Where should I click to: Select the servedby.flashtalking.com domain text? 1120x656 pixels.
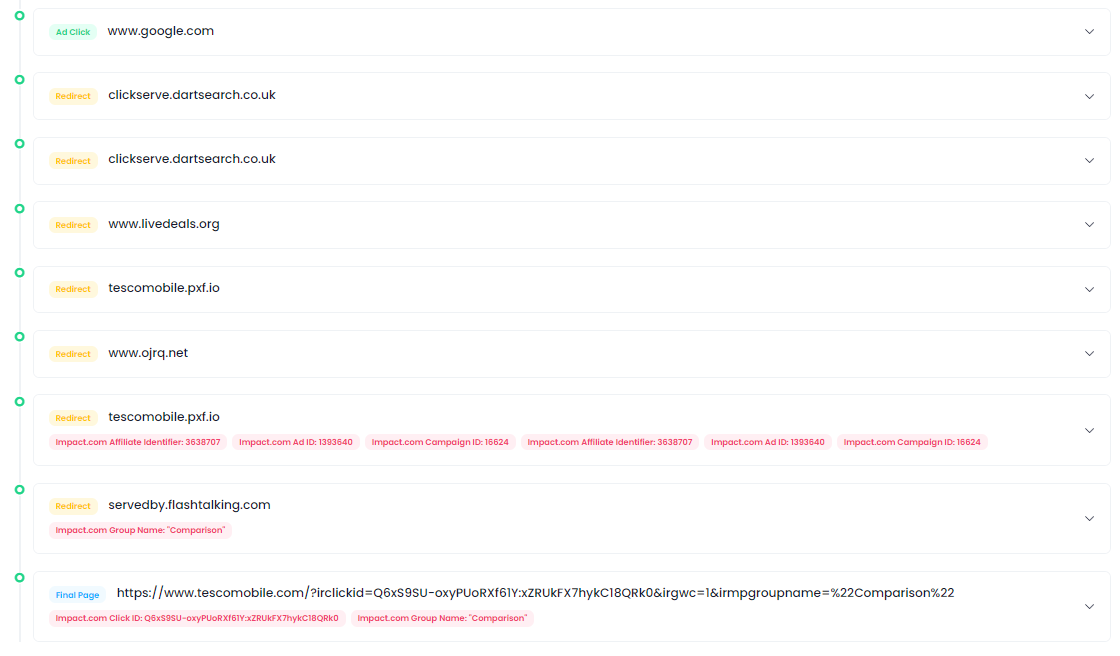coord(189,505)
